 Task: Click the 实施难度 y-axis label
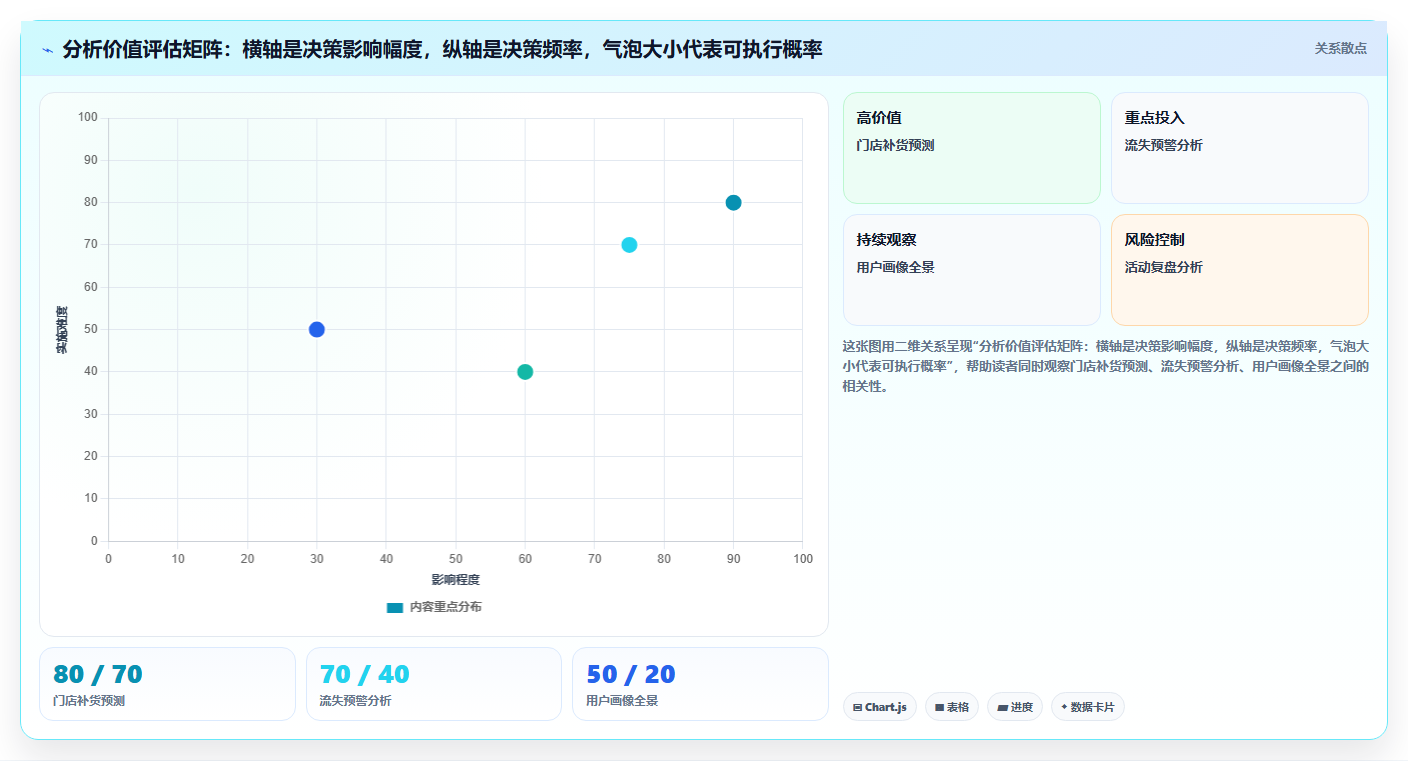(62, 330)
